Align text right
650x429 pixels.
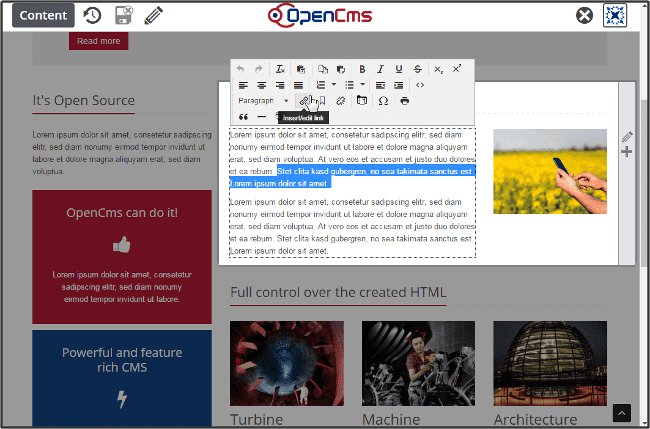point(280,85)
